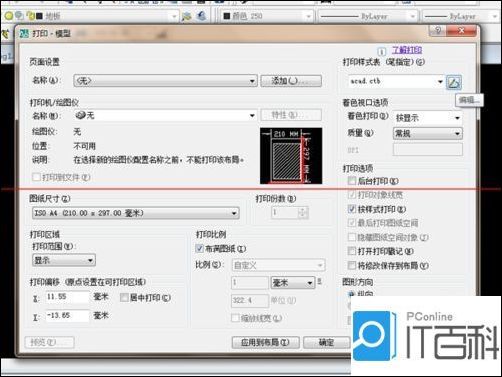Open the 质量 常规 dropdown

tap(428, 134)
